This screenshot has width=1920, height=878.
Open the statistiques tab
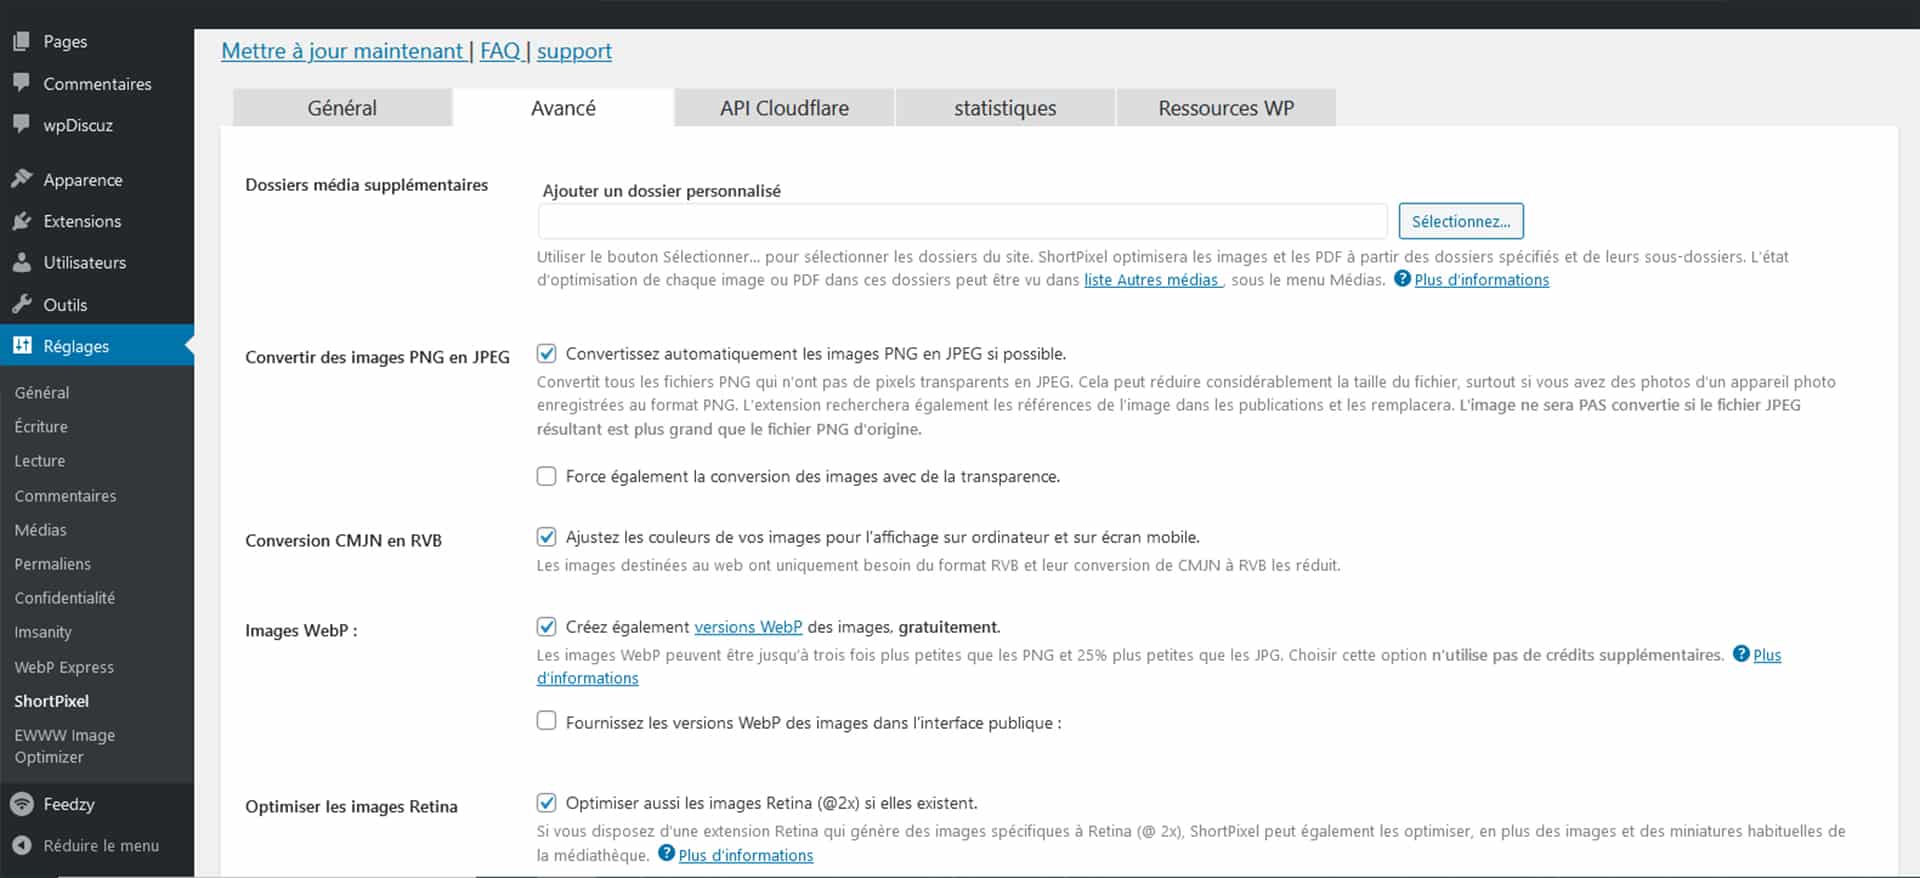pyautogui.click(x=1004, y=108)
